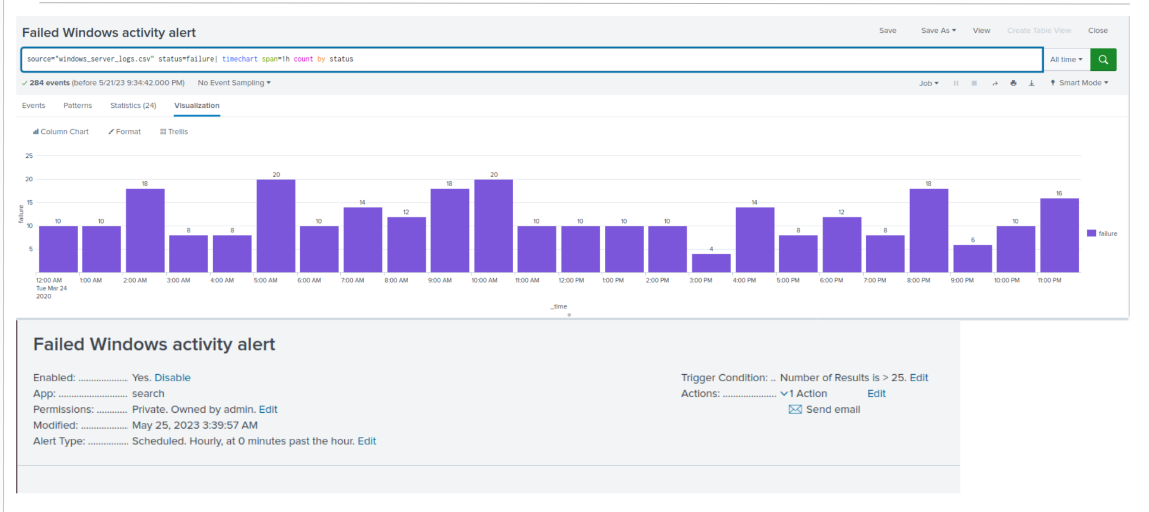Disable the alert via Disable link

[172, 377]
